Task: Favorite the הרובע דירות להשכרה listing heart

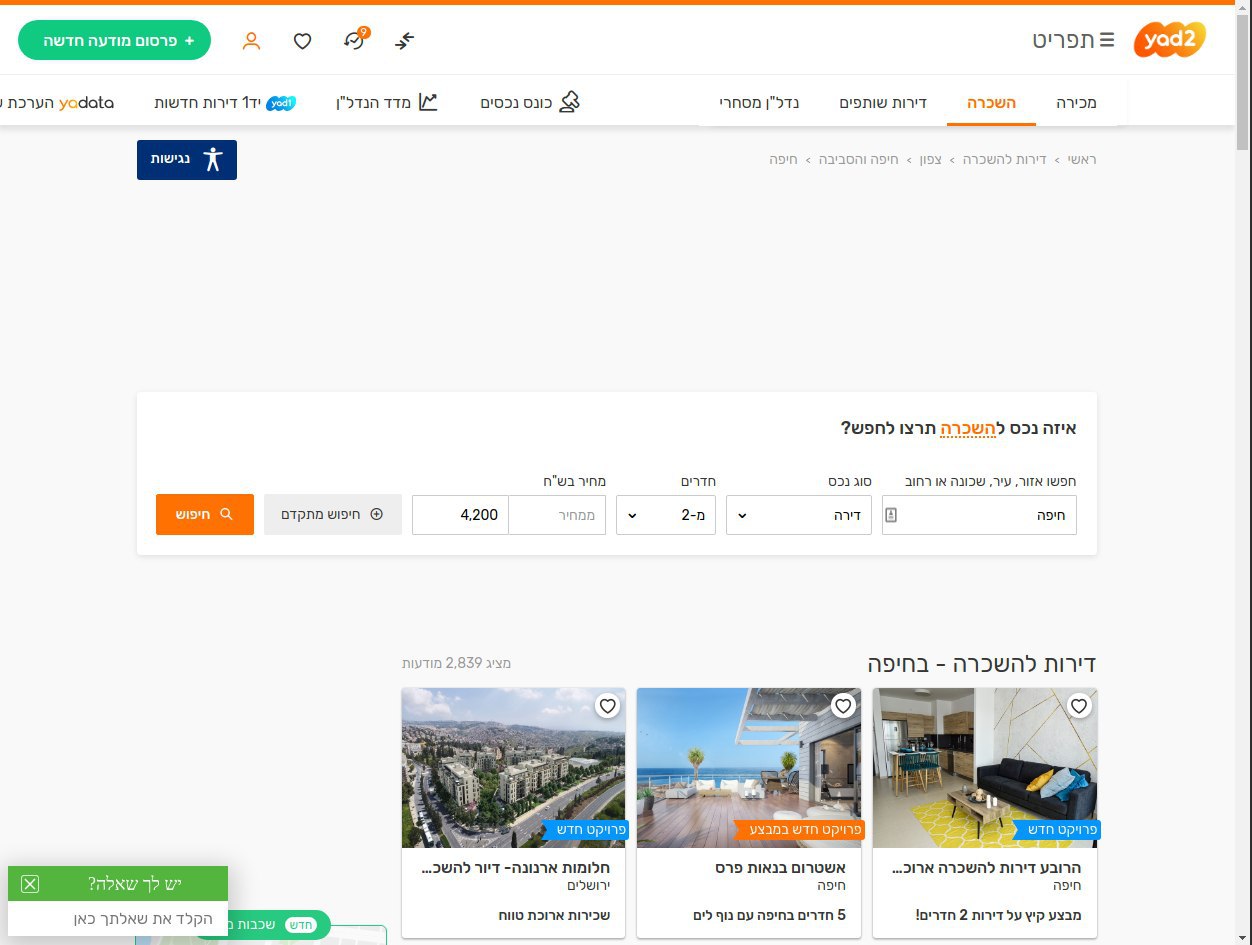Action: pyautogui.click(x=1079, y=706)
